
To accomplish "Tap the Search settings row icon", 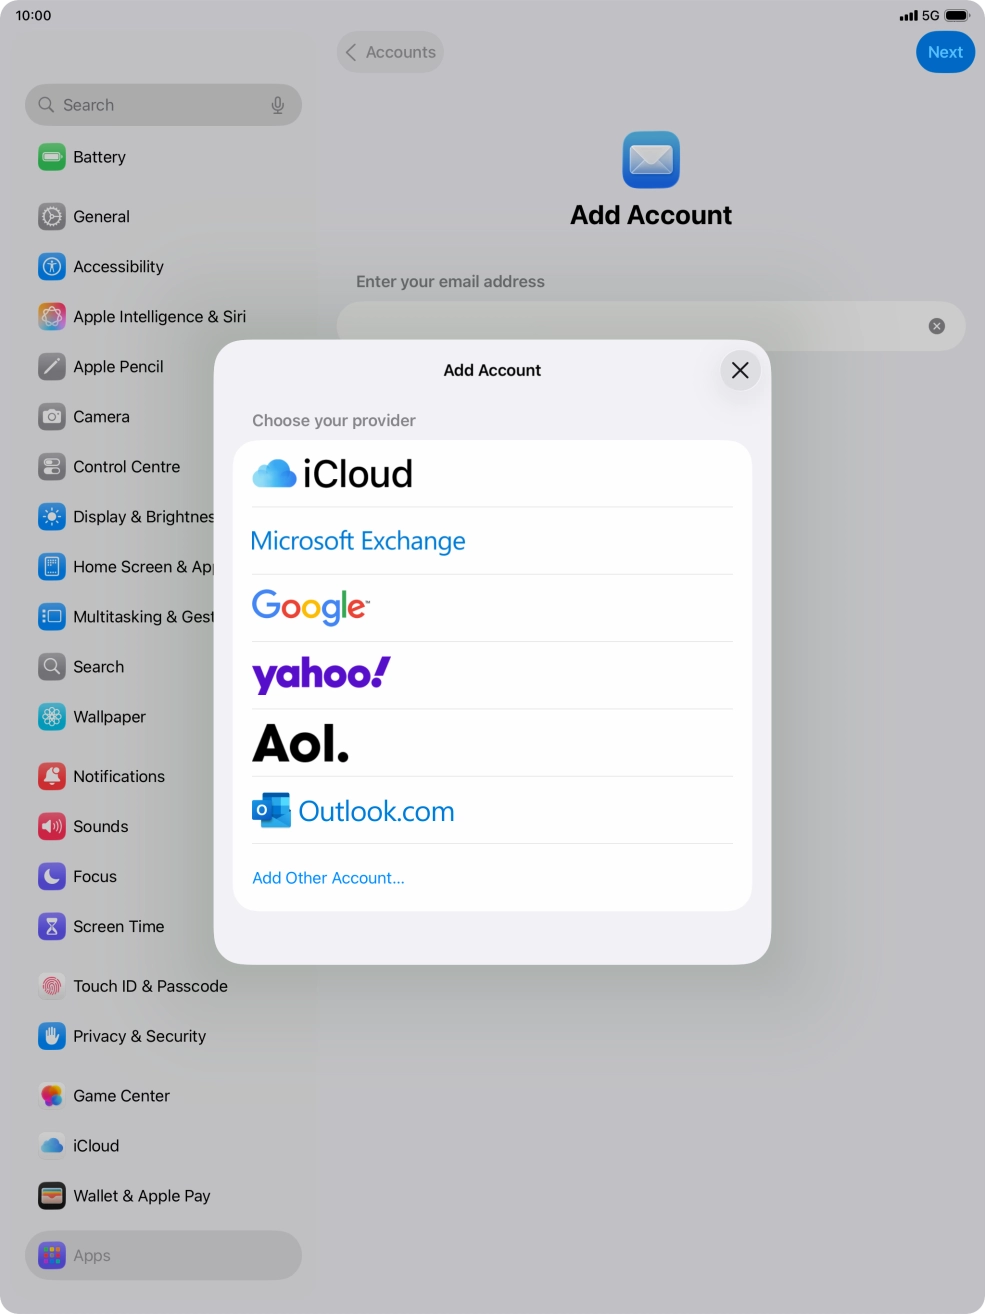I will coord(52,667).
